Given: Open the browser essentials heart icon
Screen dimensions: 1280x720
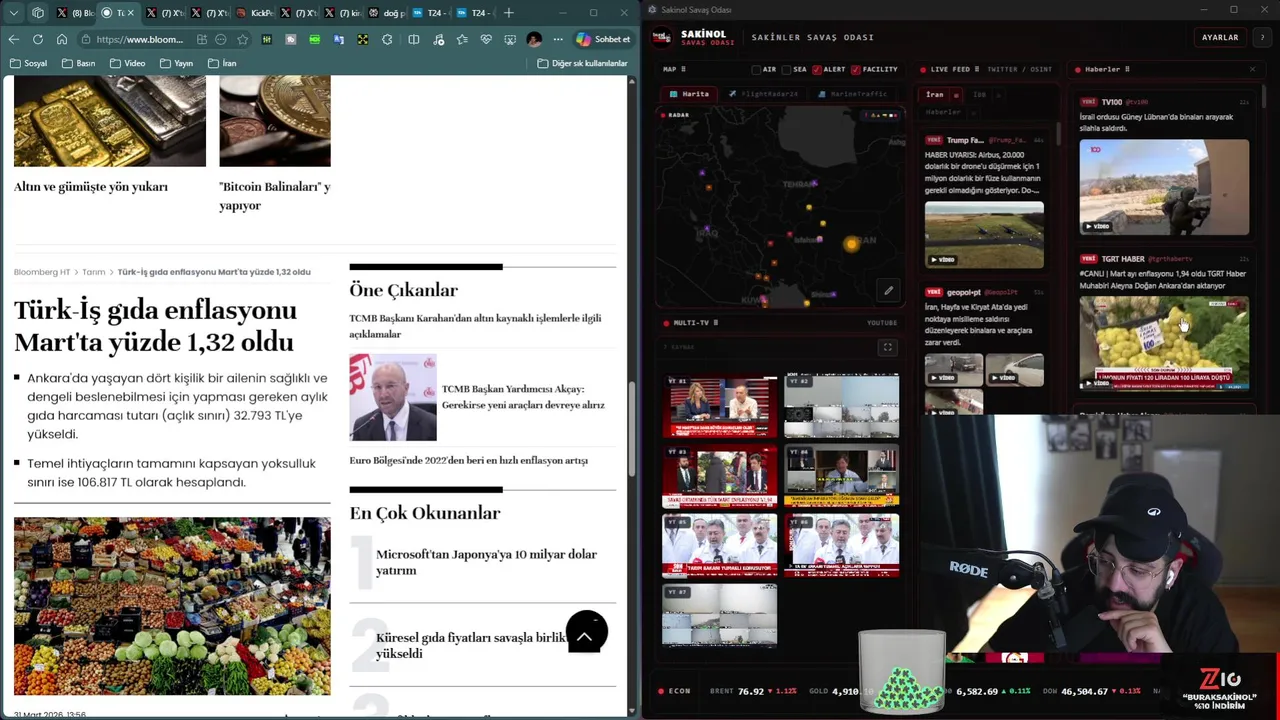Looking at the screenshot, I should 486,39.
